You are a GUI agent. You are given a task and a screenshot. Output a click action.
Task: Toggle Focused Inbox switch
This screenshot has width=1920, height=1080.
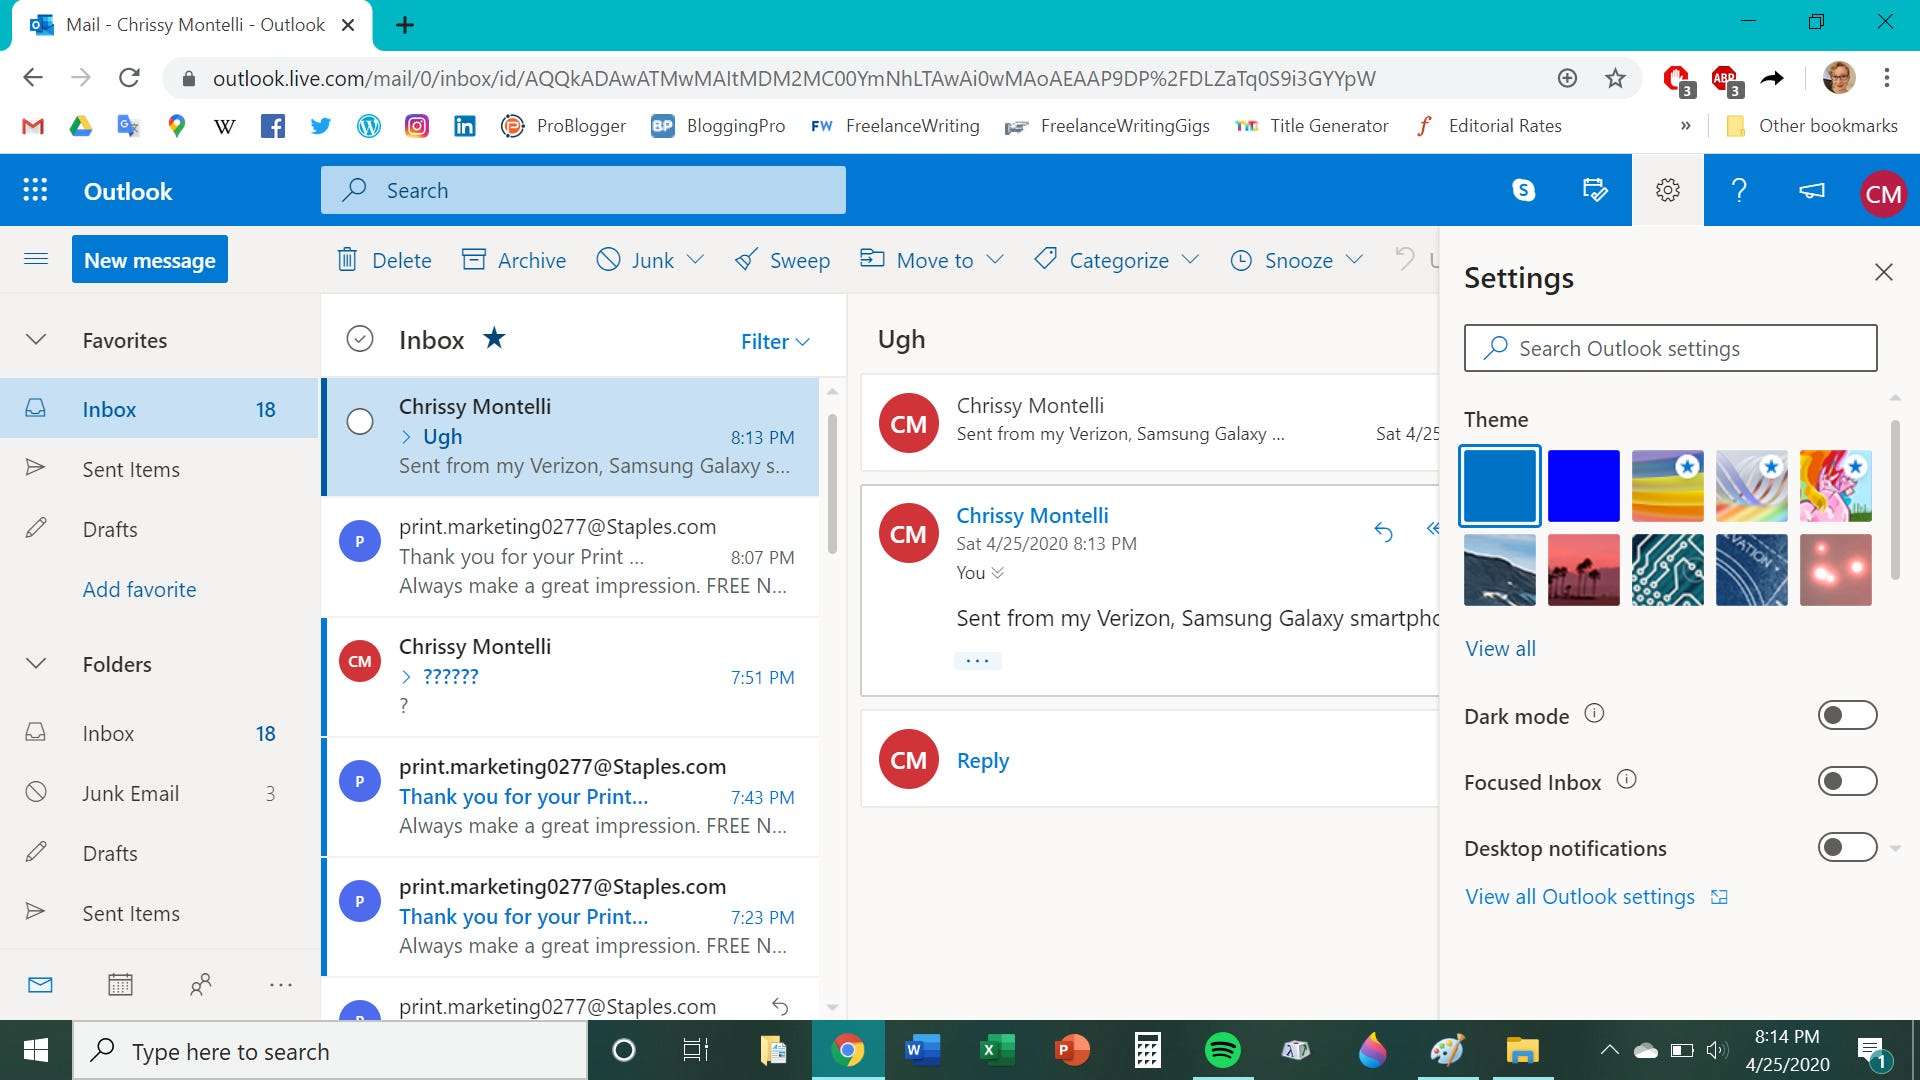1846,781
